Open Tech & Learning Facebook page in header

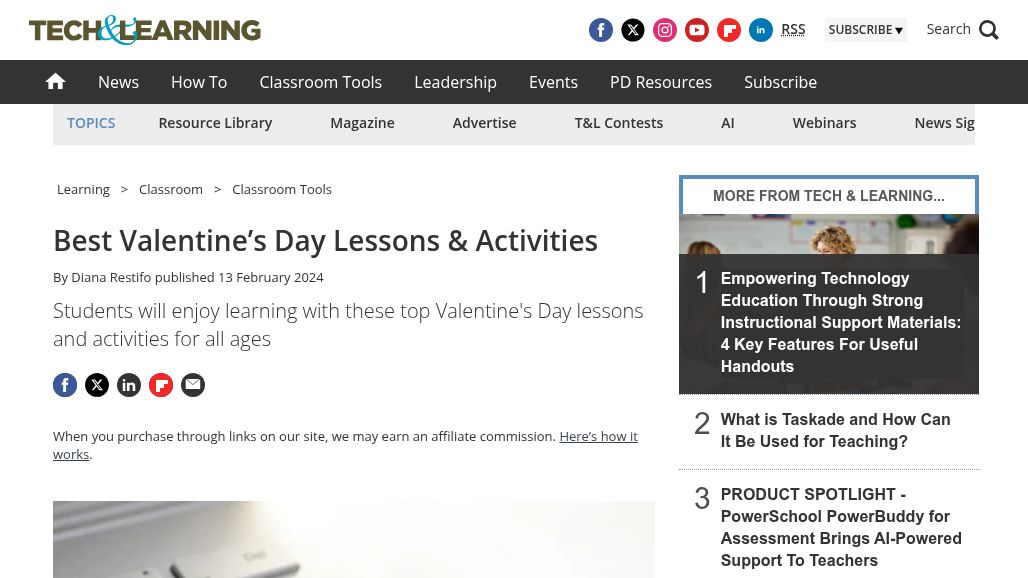tap(601, 30)
